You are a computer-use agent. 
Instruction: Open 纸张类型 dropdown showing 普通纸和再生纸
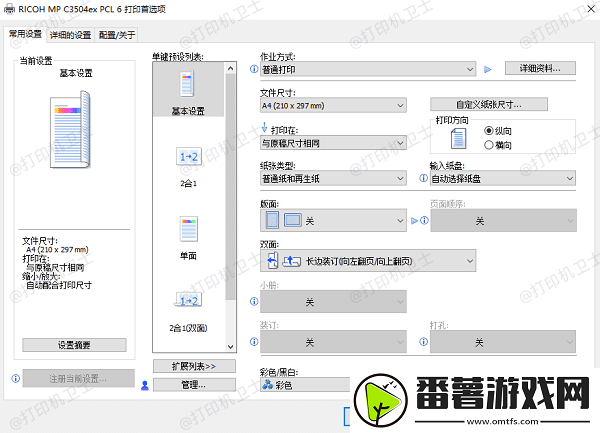coord(333,178)
